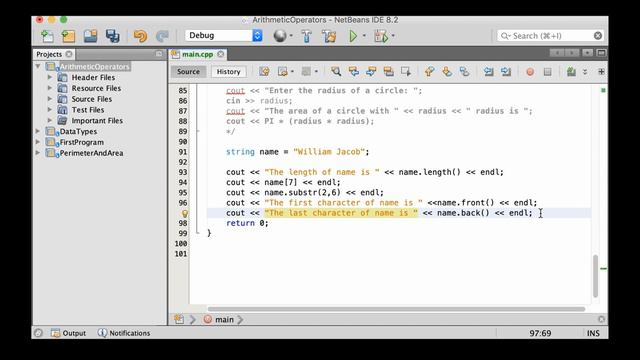Image resolution: width=640 pixels, height=360 pixels.
Task: Click the Save All icon
Action: [112, 36]
